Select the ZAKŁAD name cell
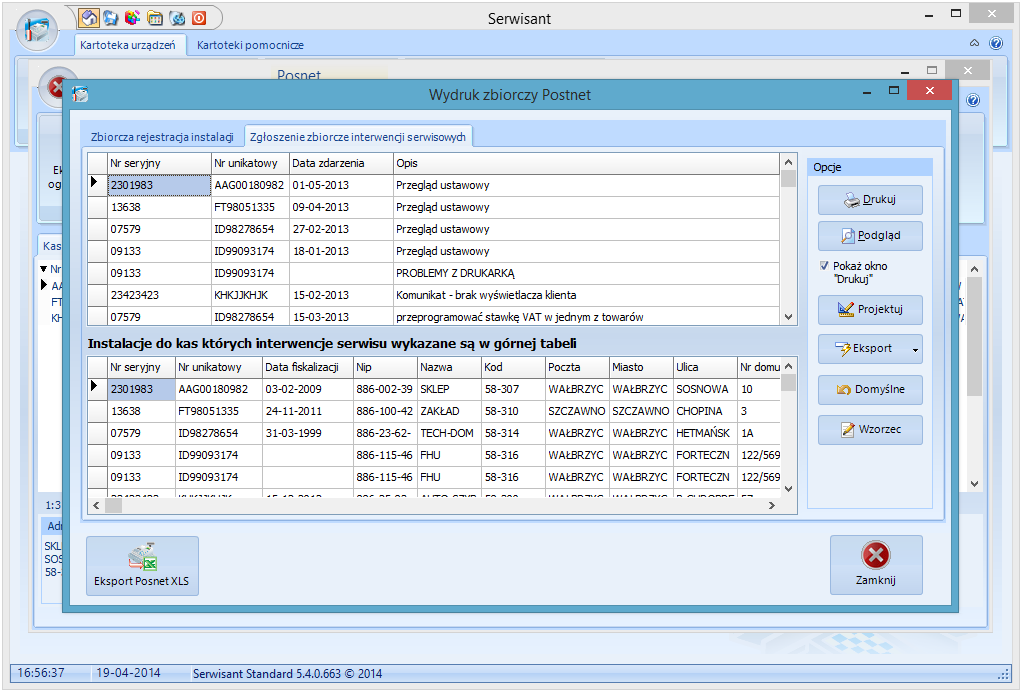The image size is (1023, 692). point(449,412)
